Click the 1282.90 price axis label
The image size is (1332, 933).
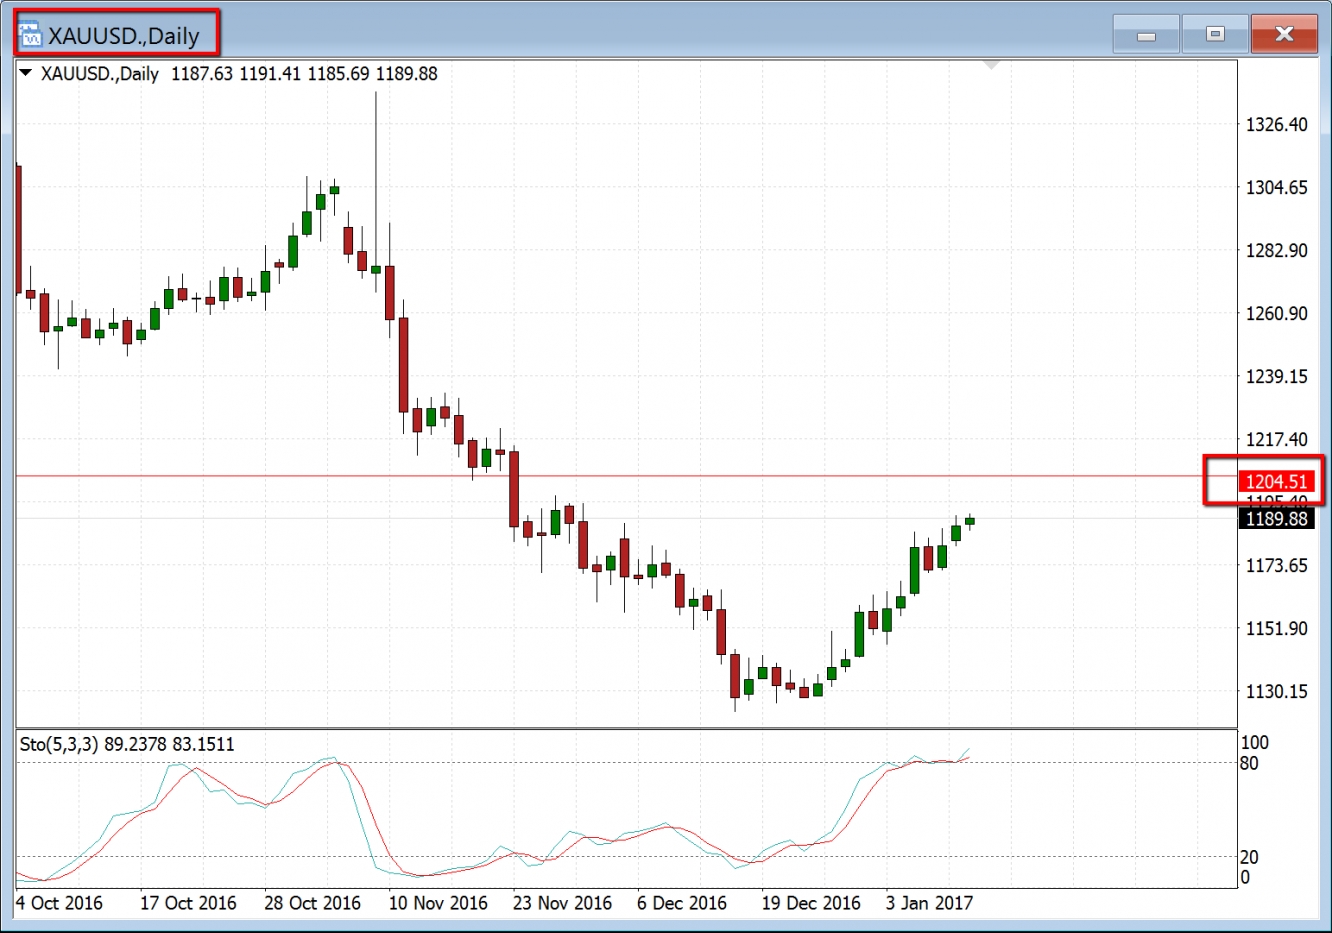click(x=1276, y=251)
